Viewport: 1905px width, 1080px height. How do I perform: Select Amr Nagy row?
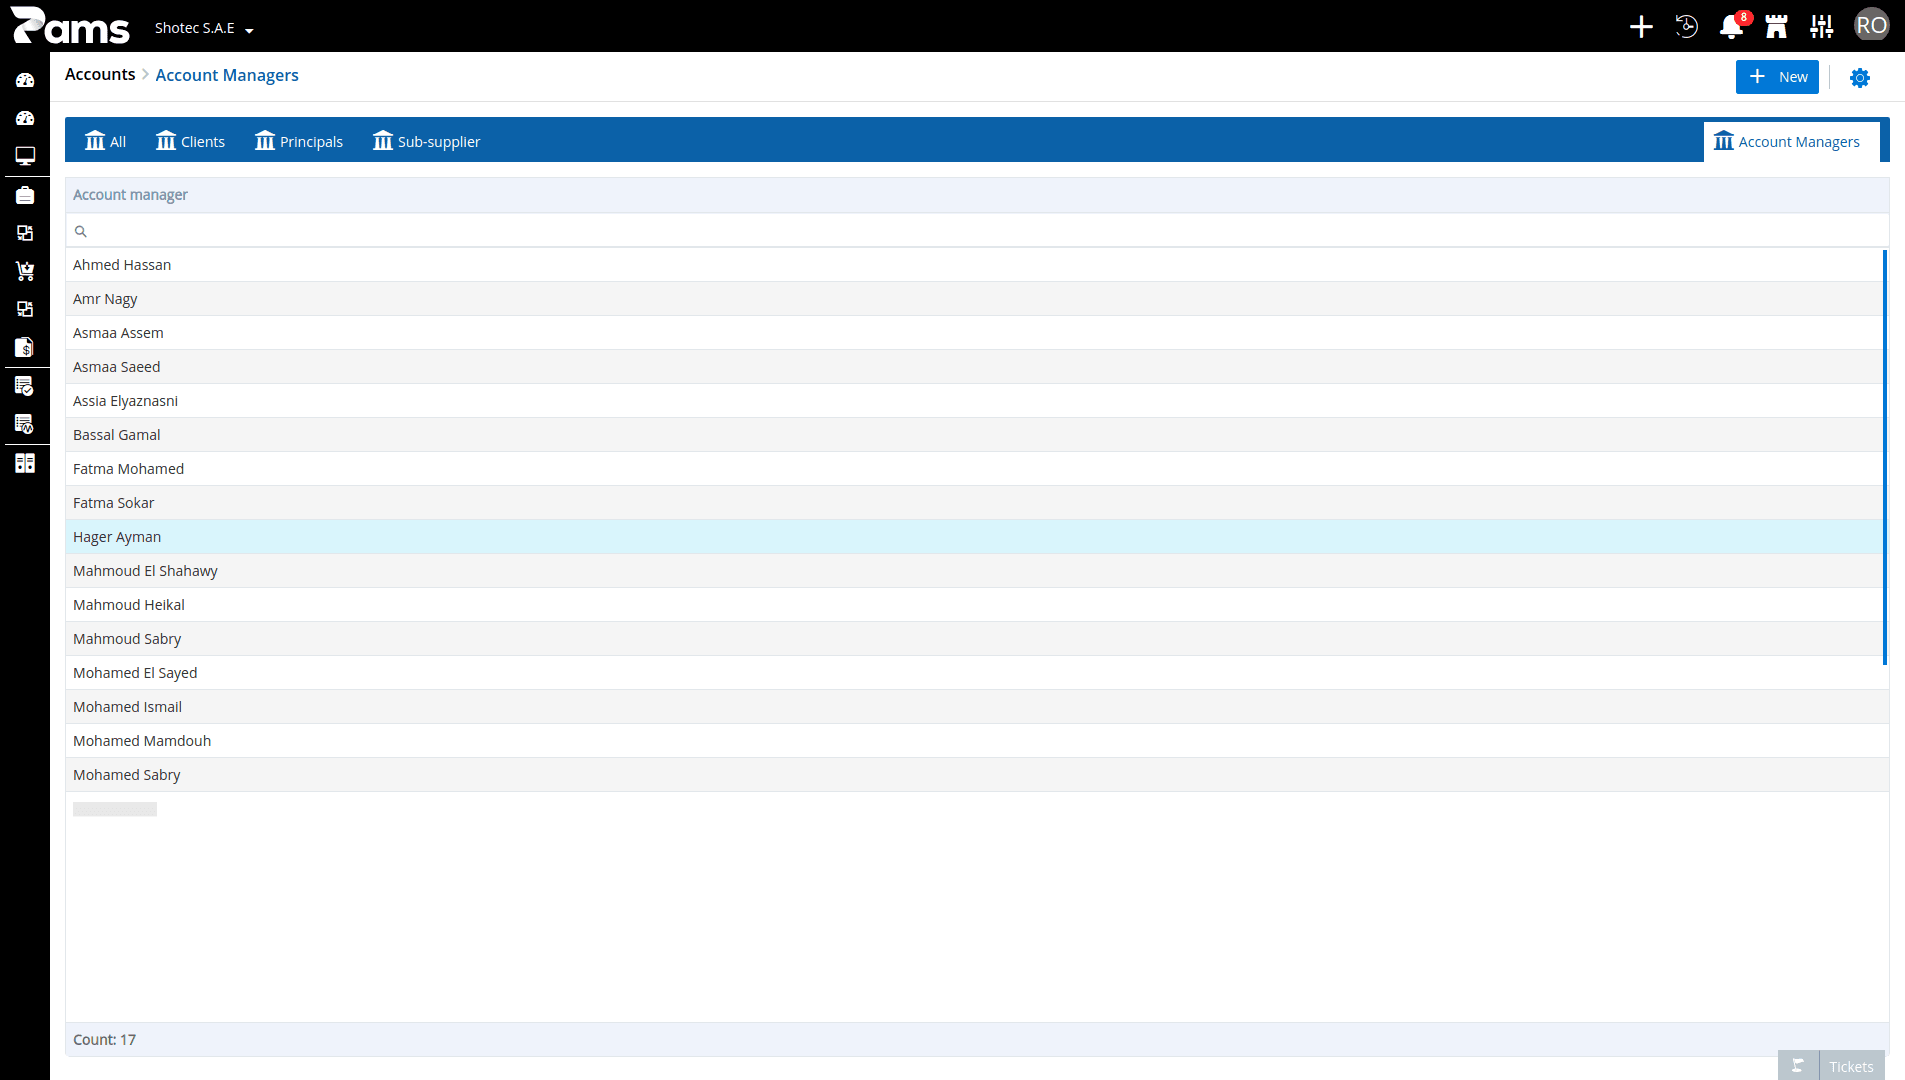[x=975, y=299]
